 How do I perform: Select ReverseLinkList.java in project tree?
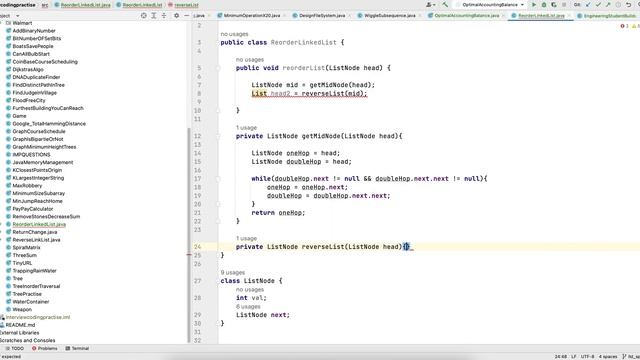36,240
